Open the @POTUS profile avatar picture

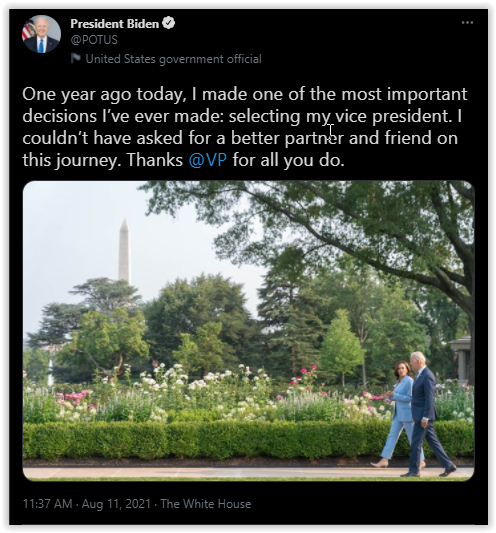[x=41, y=34]
